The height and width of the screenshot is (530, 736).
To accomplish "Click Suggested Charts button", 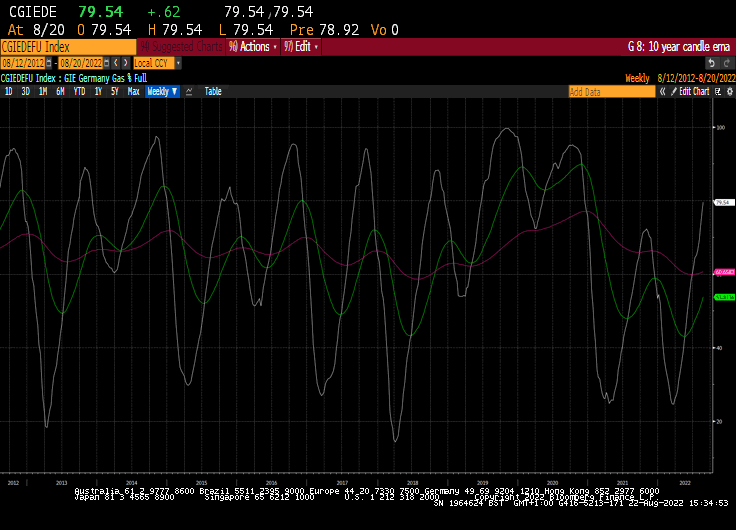I will pyautogui.click(x=181, y=46).
